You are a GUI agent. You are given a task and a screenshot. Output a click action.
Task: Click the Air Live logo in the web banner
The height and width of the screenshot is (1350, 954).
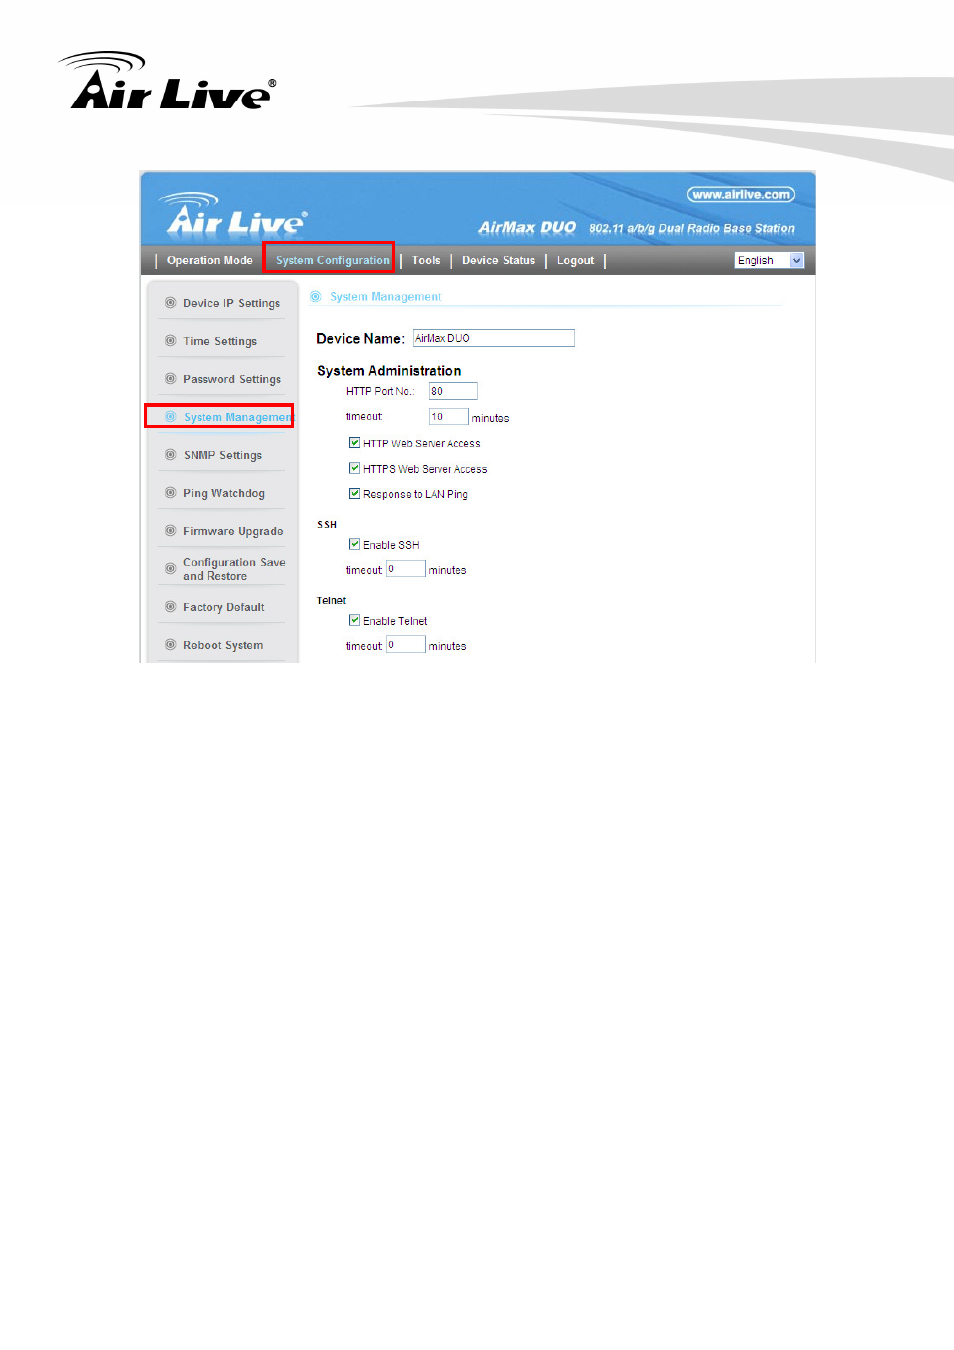(x=236, y=214)
